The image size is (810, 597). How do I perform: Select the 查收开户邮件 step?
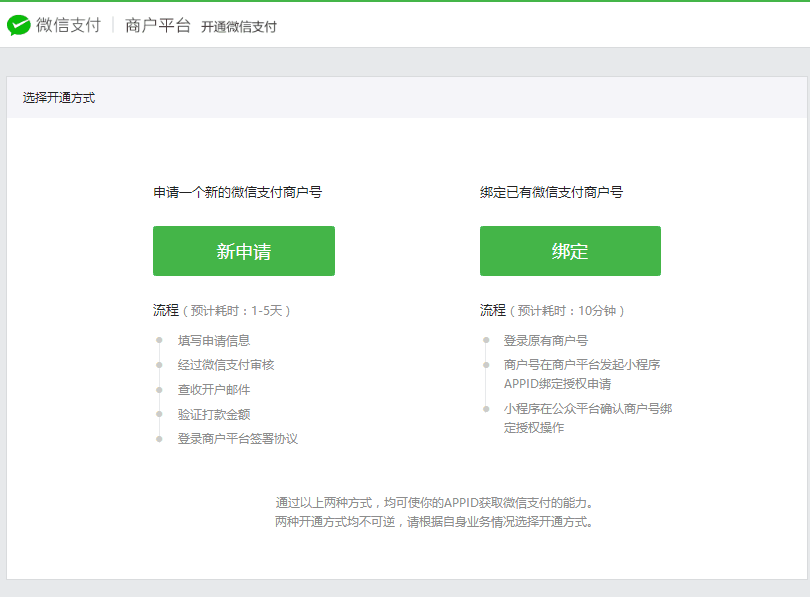click(214, 390)
